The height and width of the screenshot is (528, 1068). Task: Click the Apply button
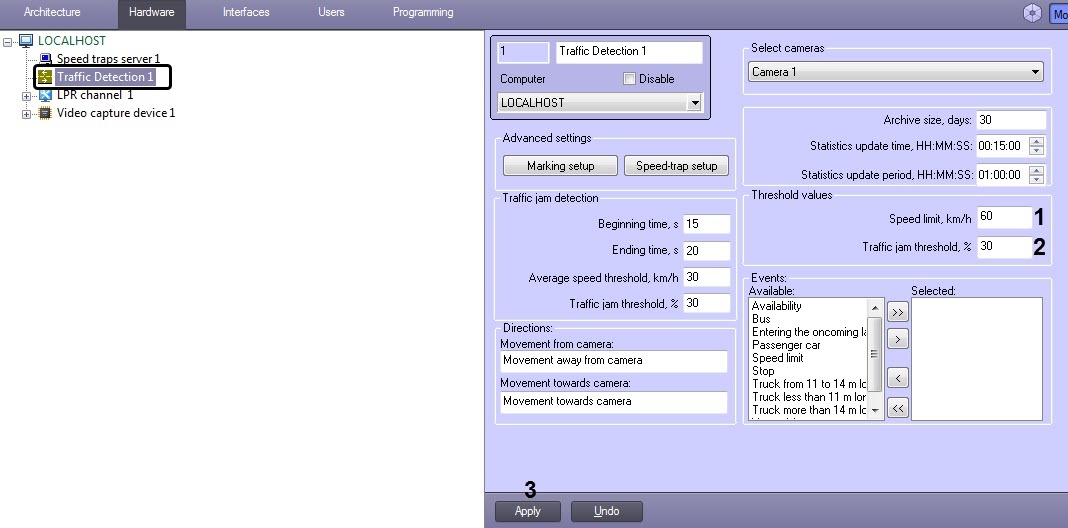pos(528,511)
